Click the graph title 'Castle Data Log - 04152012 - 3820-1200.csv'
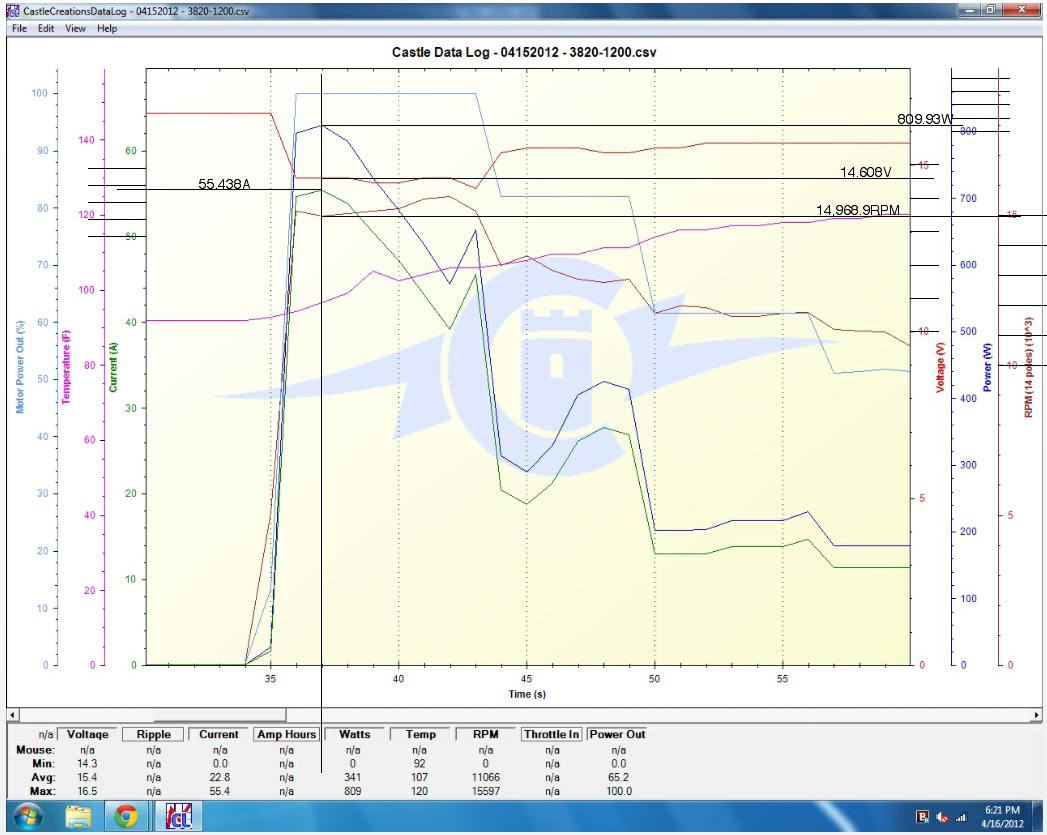1047x835 pixels. [x=524, y=52]
